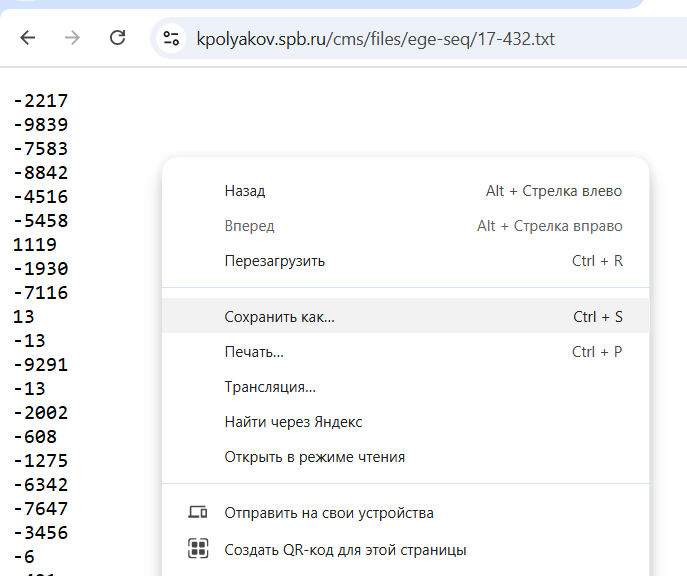The image size is (687, 576).
Task: Click the number -8842
Action: pyautogui.click(x=40, y=173)
